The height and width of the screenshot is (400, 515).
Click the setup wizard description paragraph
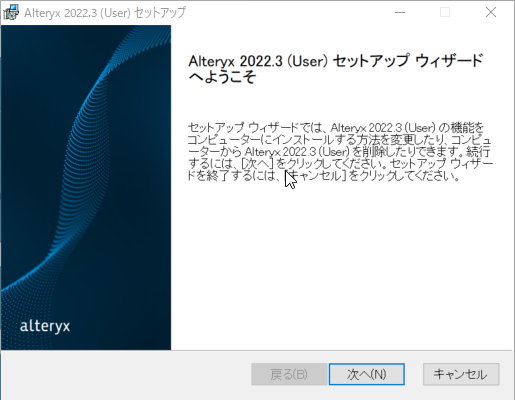pyautogui.click(x=340, y=152)
